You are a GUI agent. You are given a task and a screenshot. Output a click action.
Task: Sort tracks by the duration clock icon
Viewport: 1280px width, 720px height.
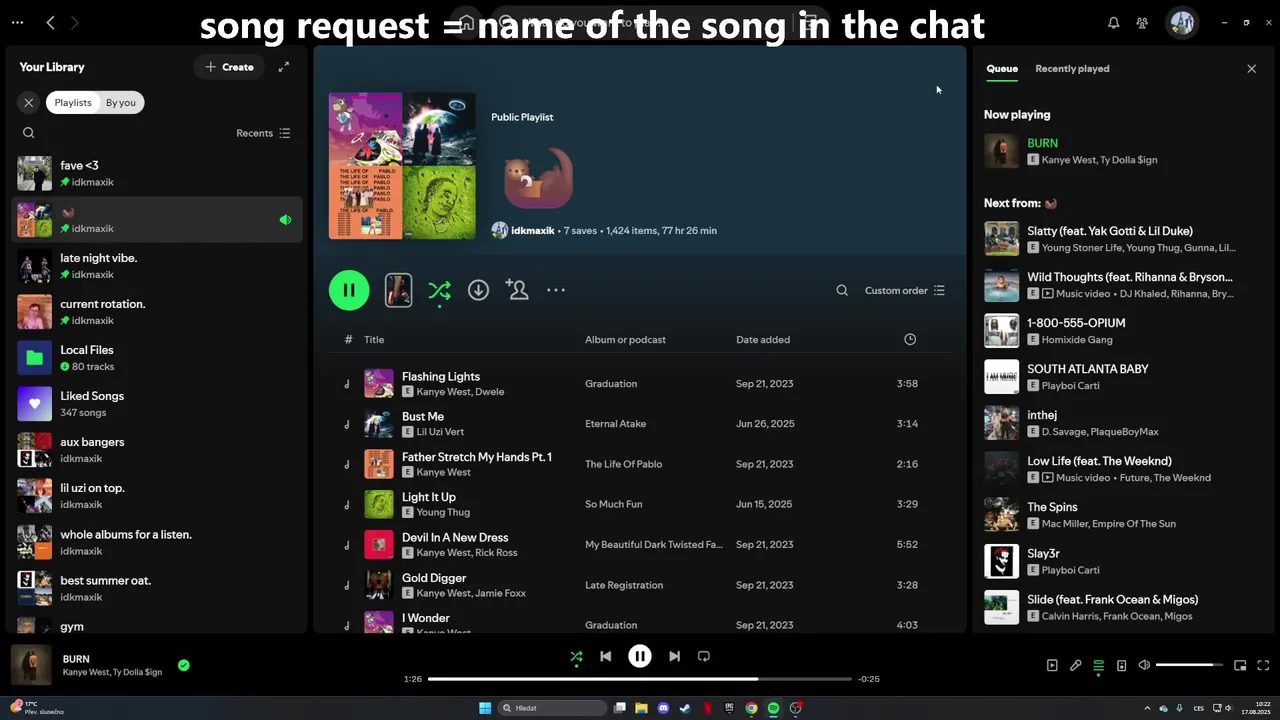pyautogui.click(x=910, y=339)
